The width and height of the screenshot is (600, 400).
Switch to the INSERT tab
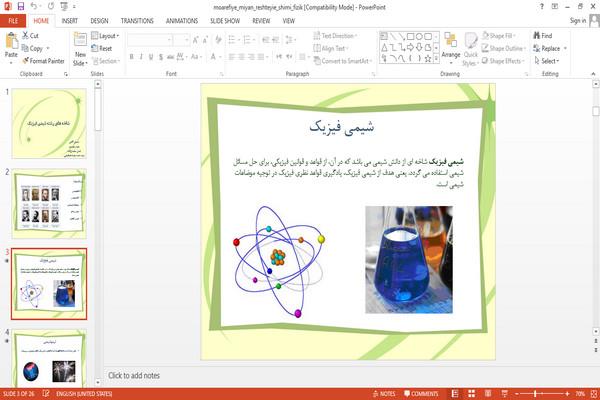[x=70, y=21]
